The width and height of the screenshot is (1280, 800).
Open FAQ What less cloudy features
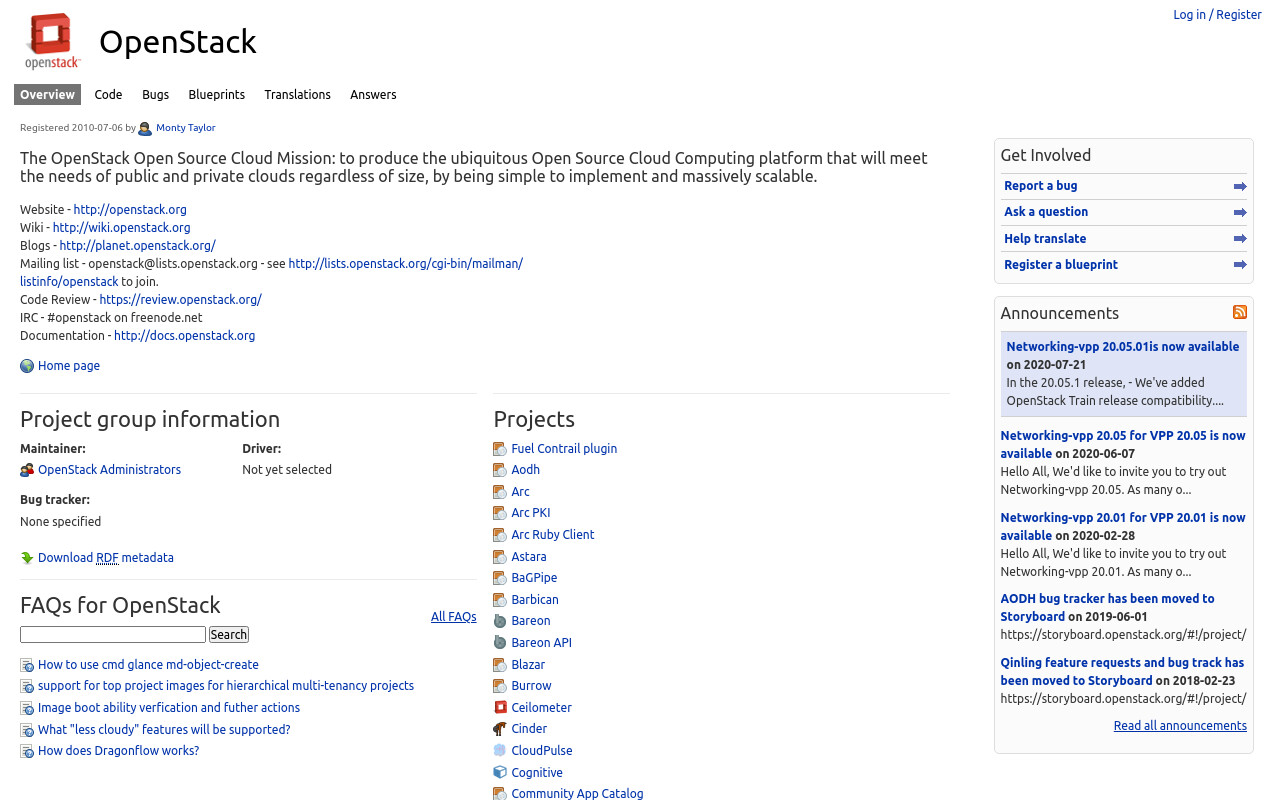coord(164,730)
